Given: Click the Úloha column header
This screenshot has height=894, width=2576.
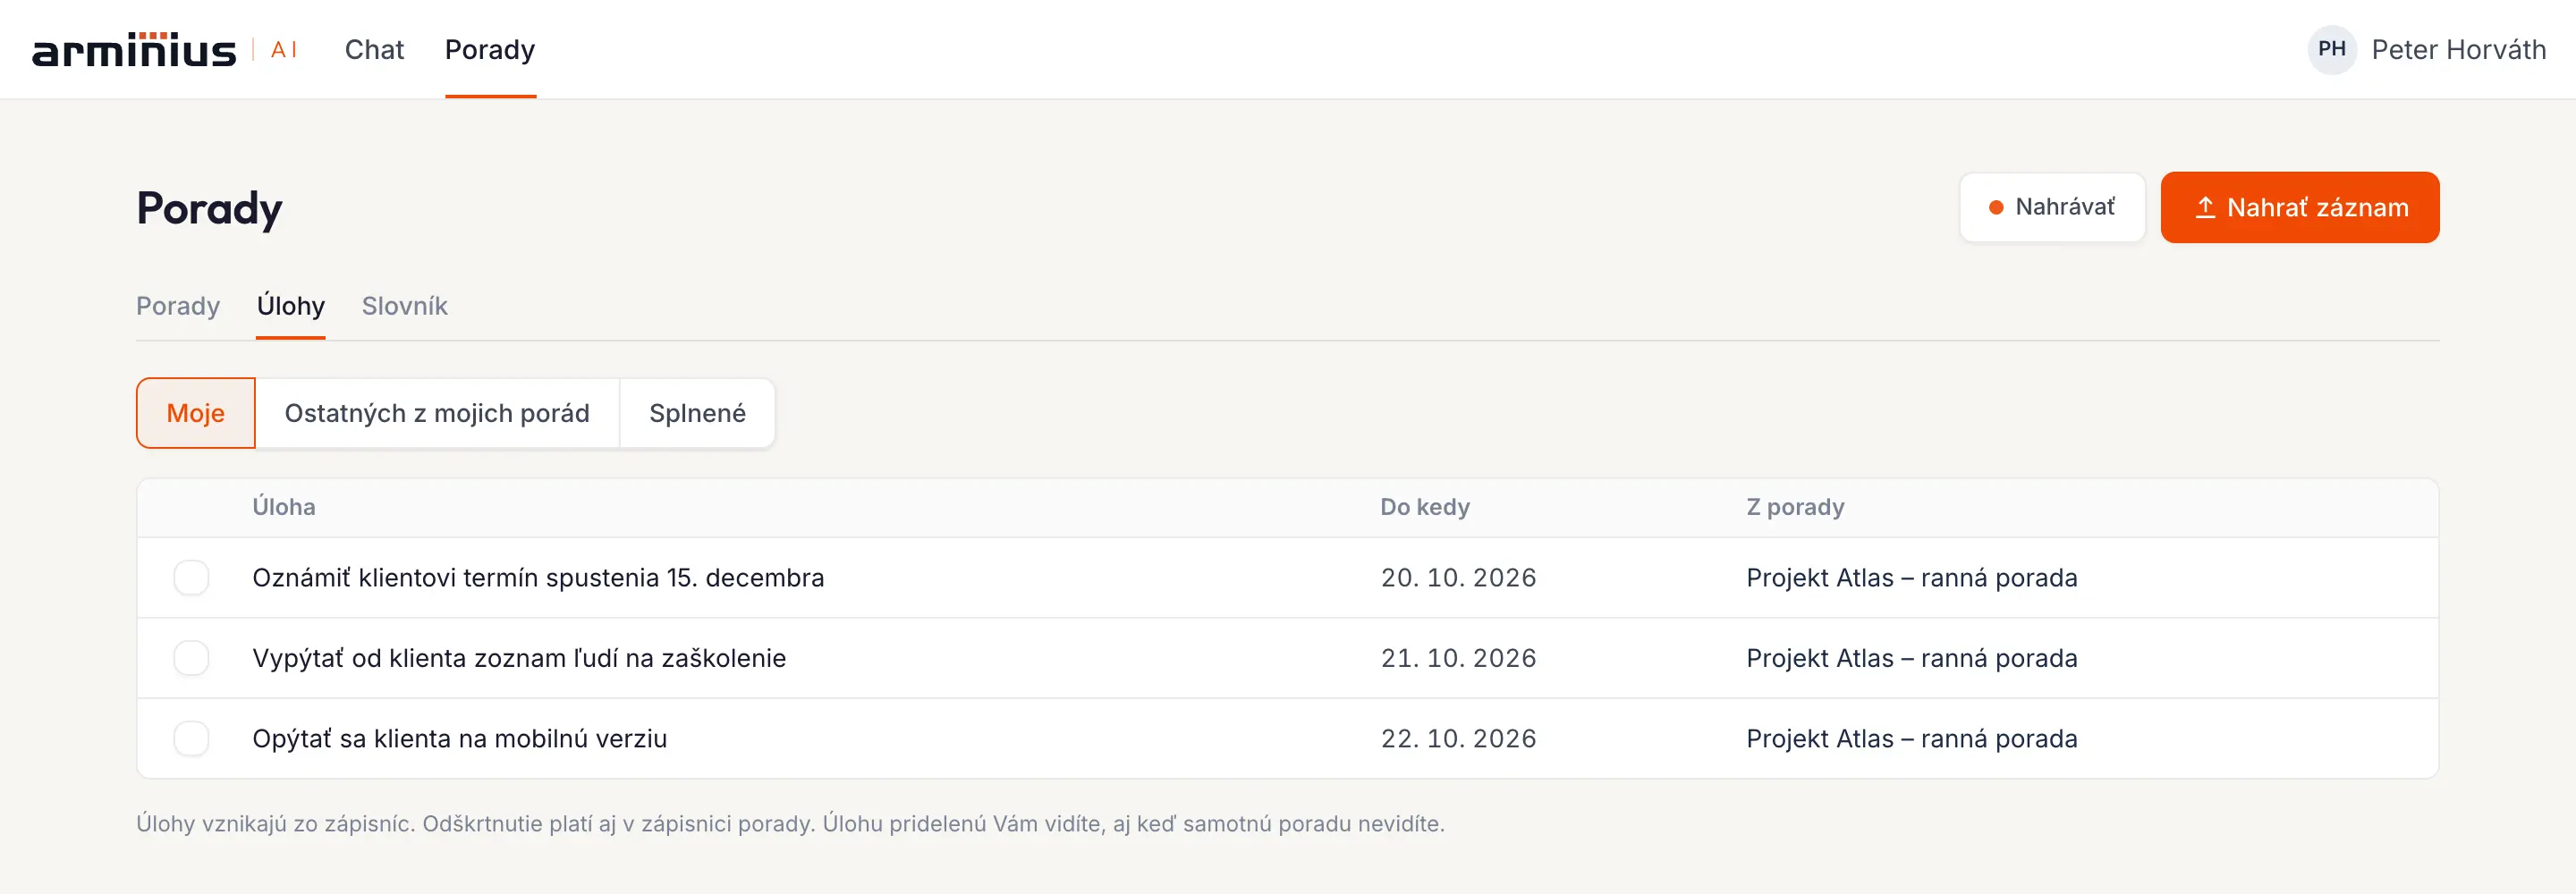Looking at the screenshot, I should tap(284, 507).
